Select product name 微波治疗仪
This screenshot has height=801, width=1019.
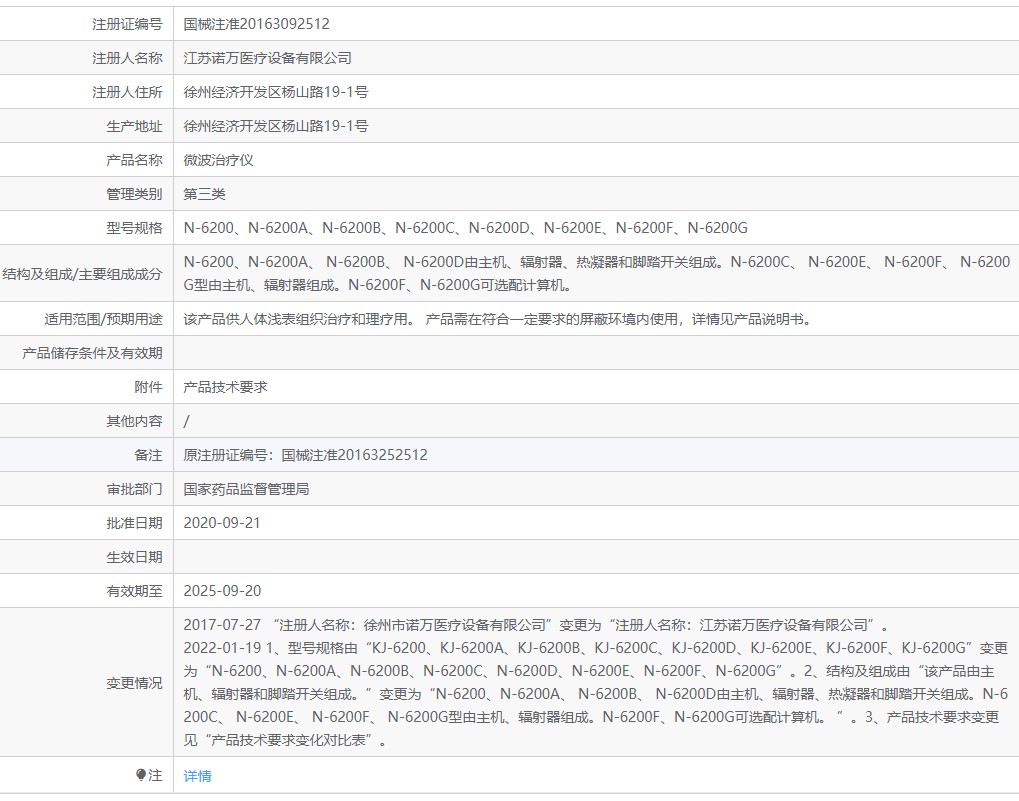[218, 160]
